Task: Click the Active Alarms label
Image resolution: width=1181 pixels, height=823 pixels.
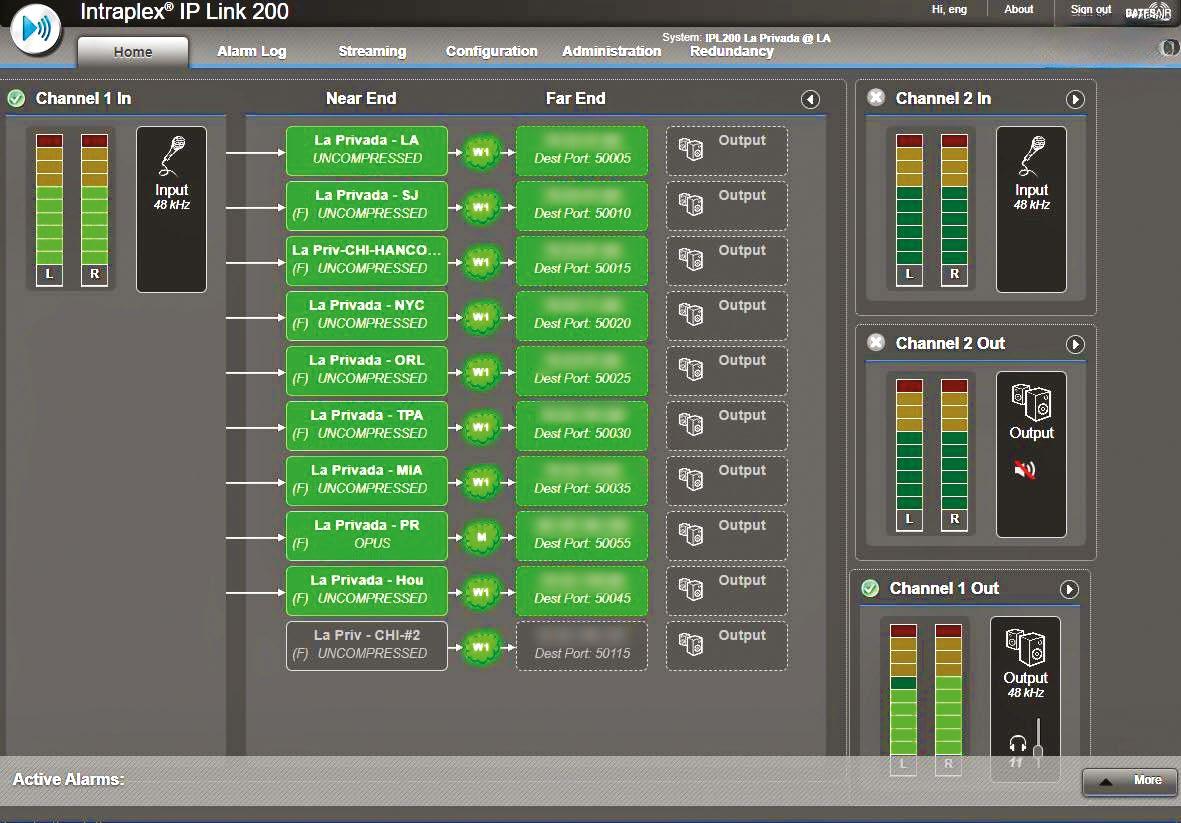Action: [69, 779]
